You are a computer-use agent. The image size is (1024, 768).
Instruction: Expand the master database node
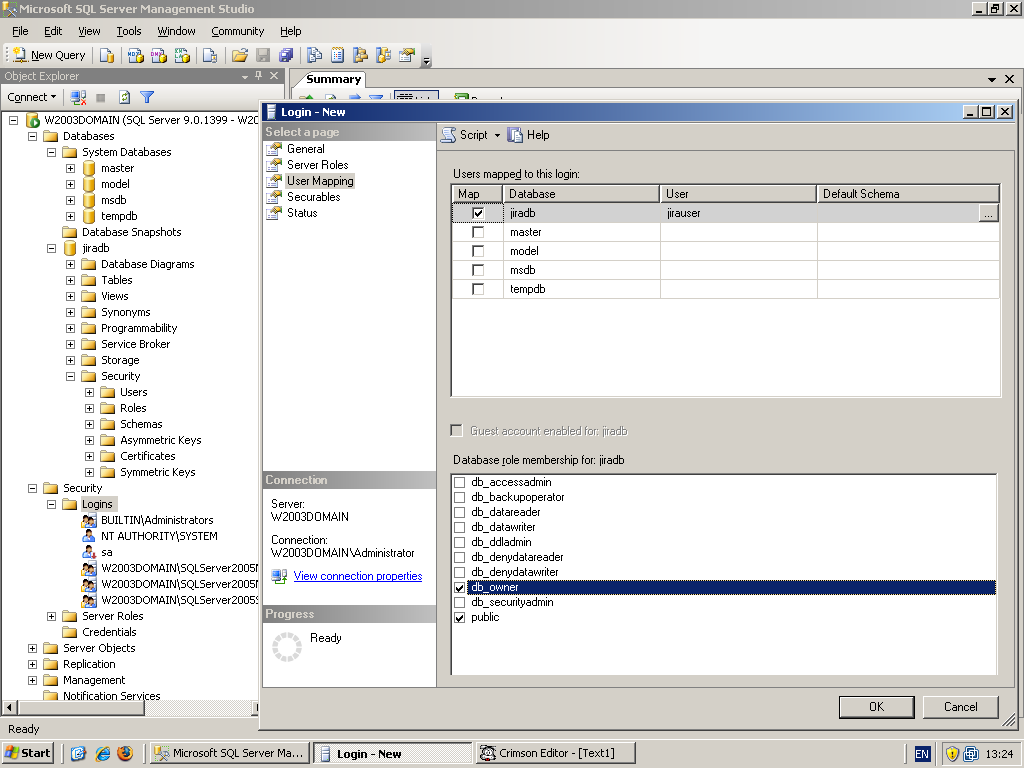[x=71, y=168]
